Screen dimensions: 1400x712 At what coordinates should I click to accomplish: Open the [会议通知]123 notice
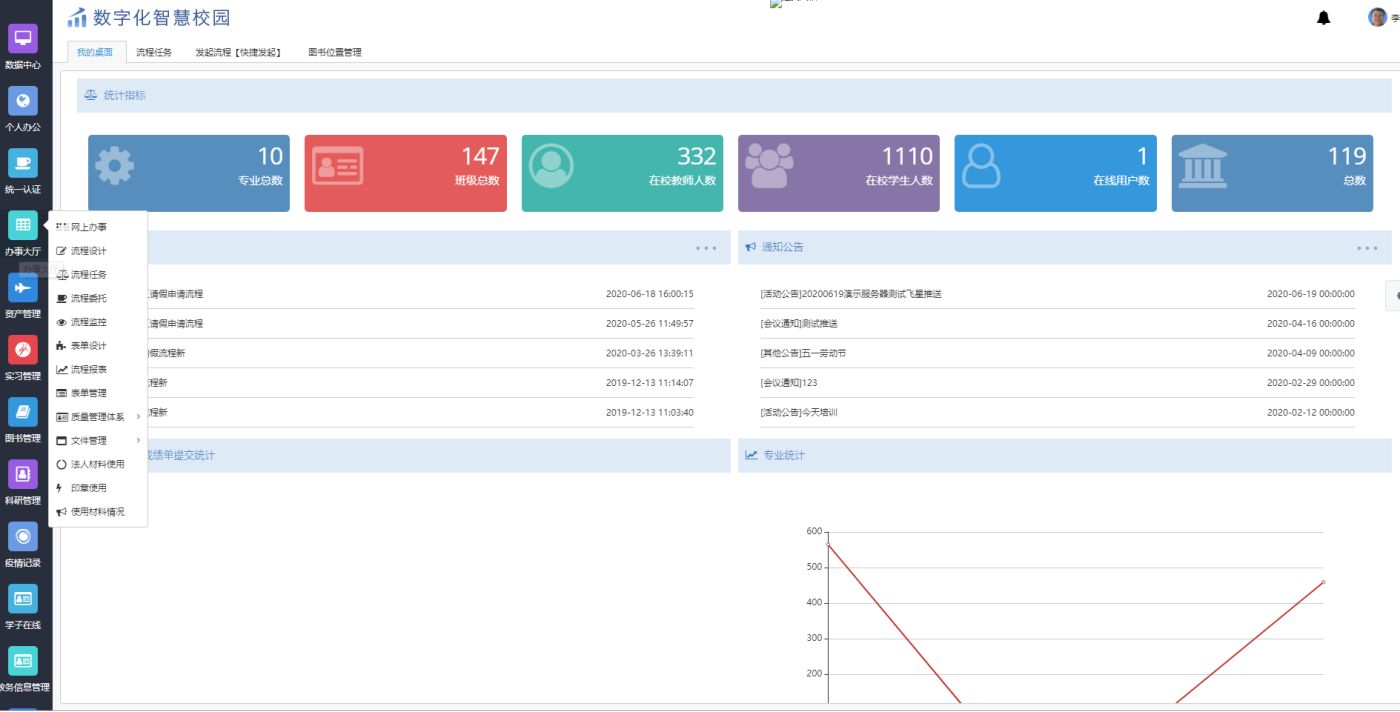[789, 383]
